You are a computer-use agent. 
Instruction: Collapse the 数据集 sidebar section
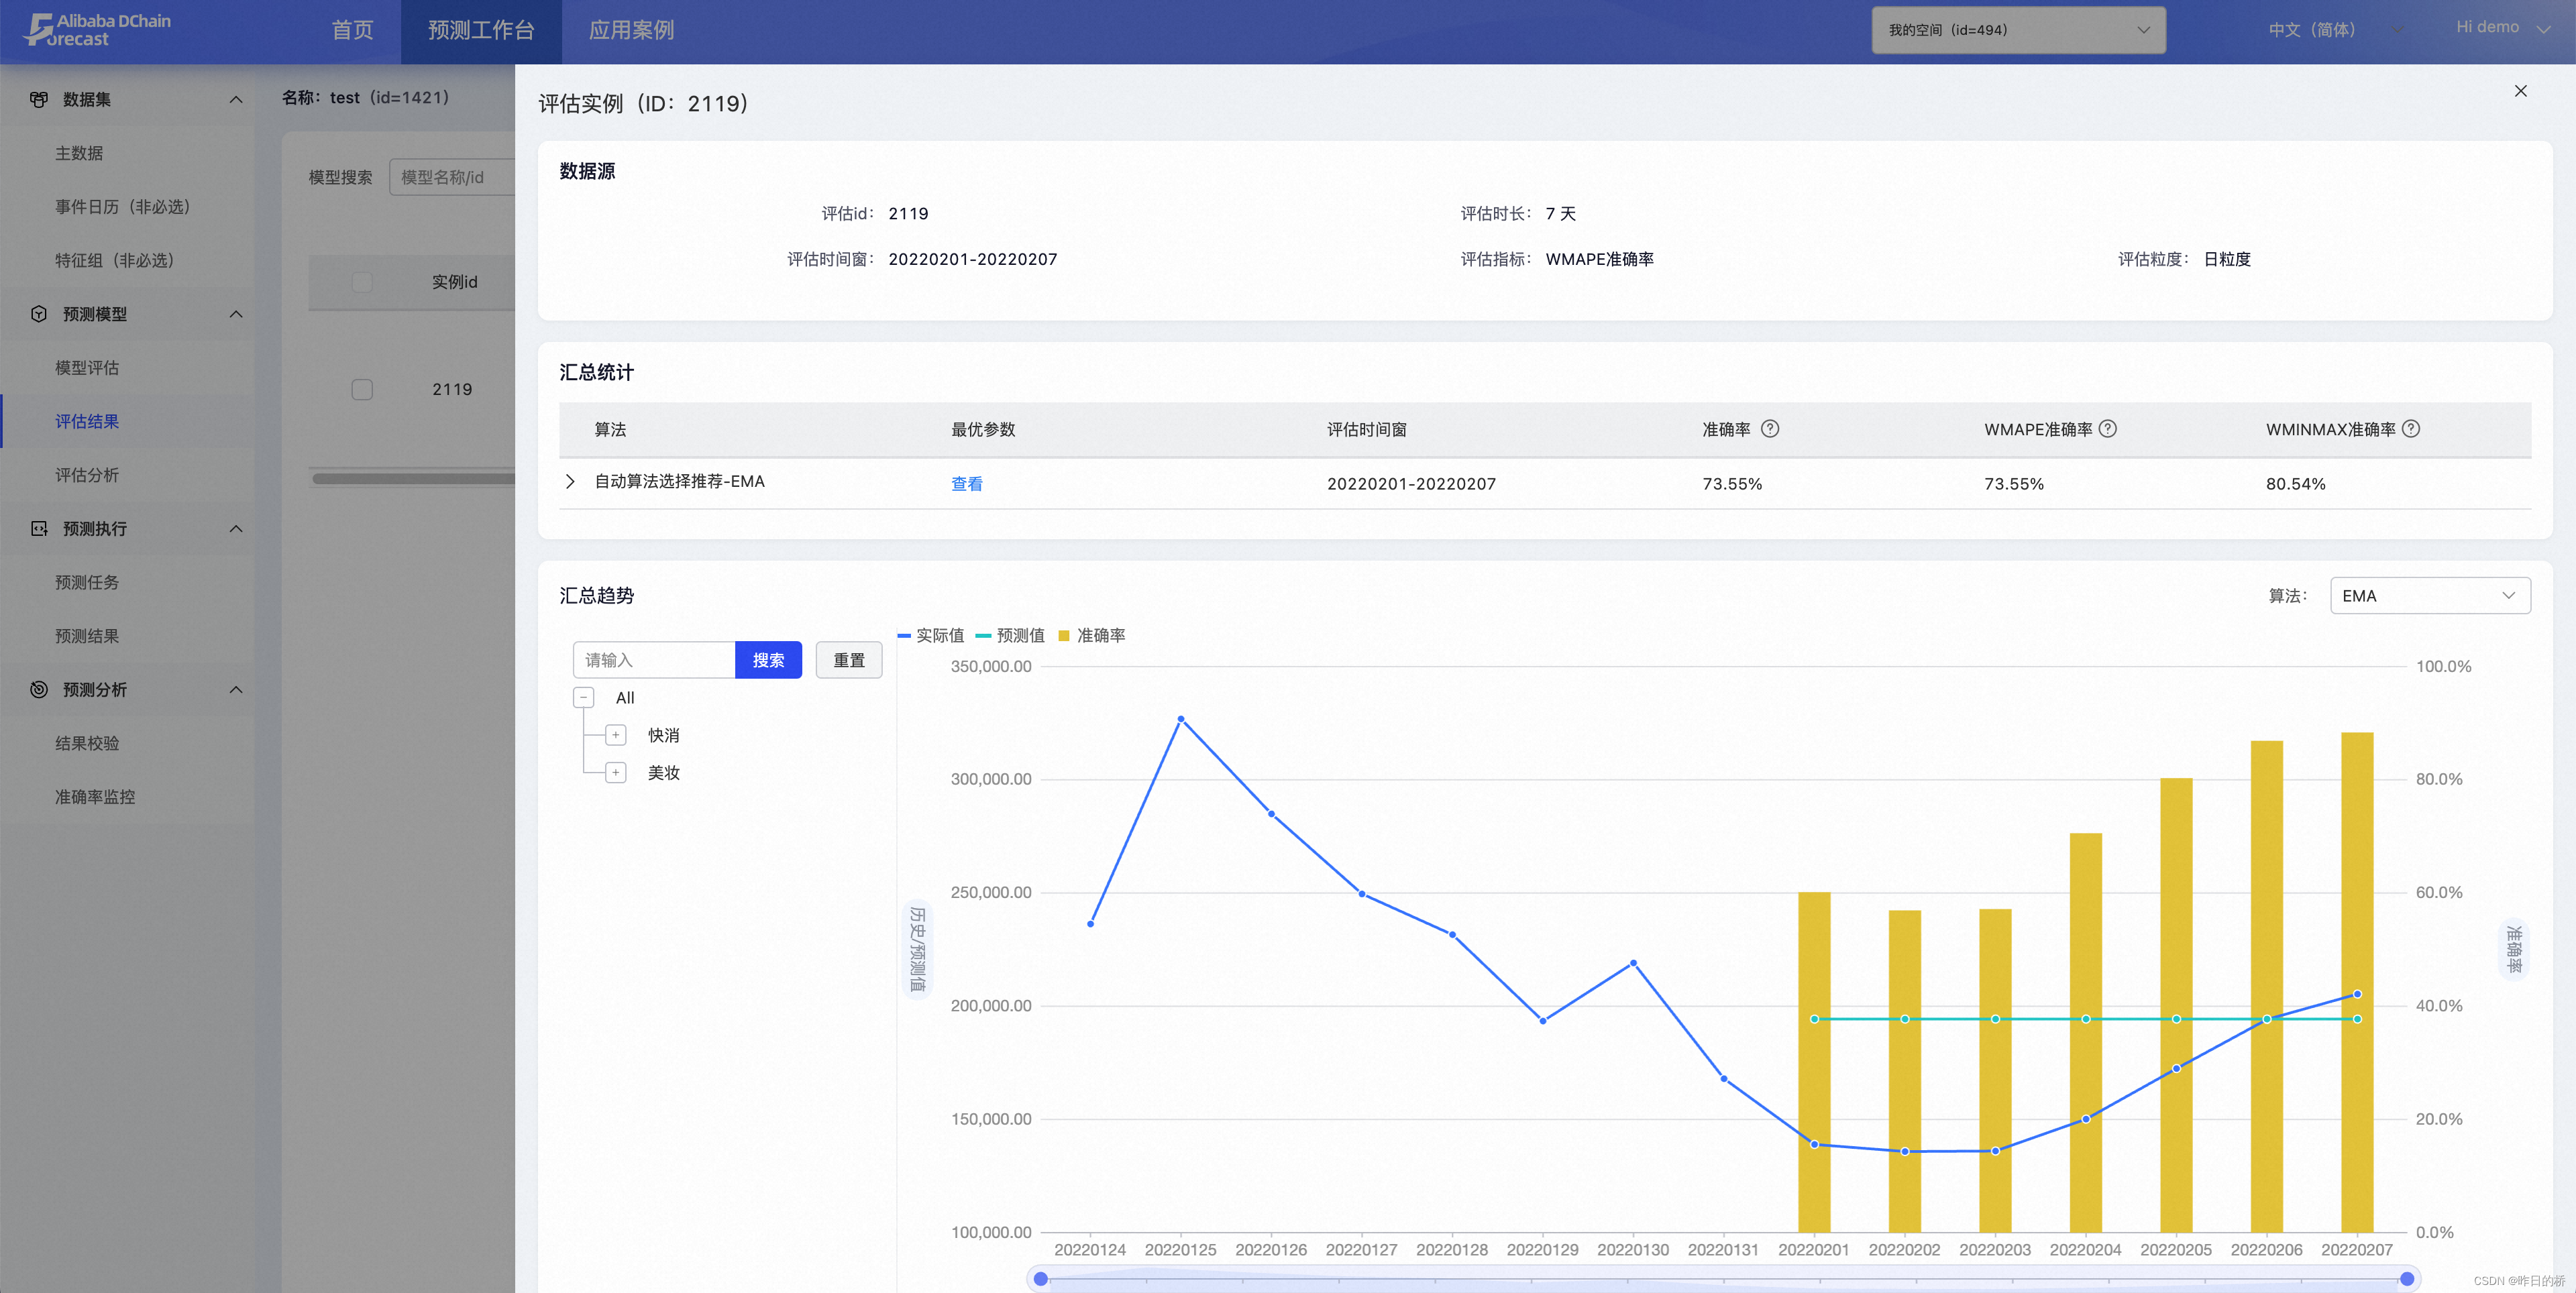pos(236,99)
